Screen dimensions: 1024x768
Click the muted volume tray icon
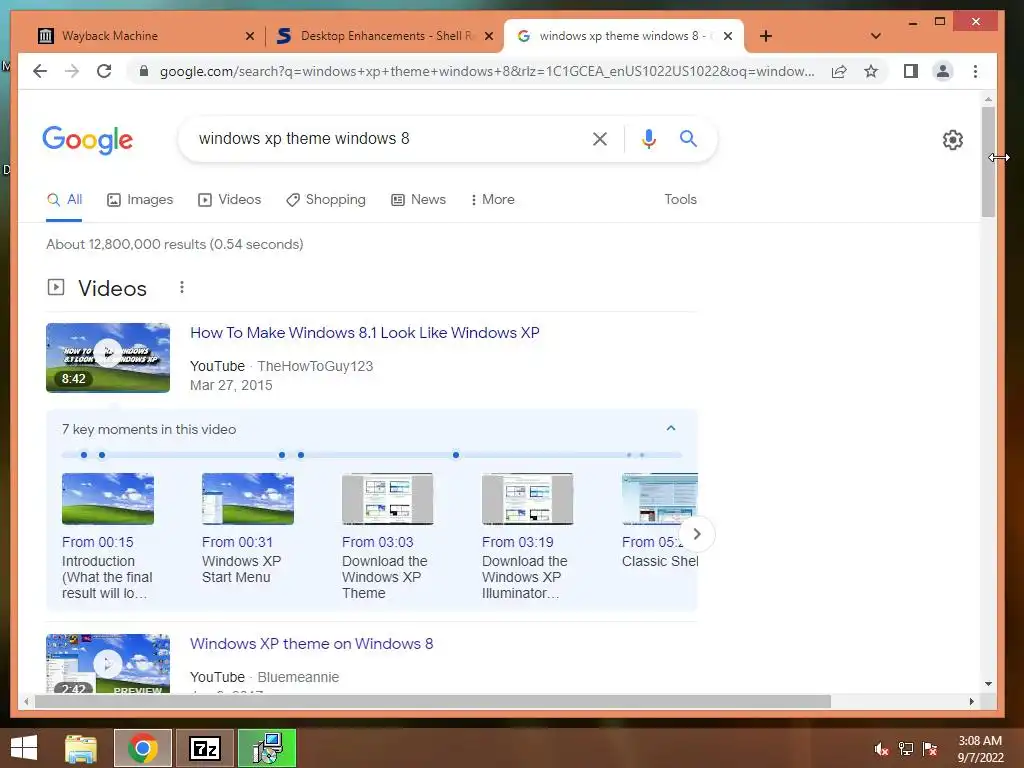tap(882, 749)
